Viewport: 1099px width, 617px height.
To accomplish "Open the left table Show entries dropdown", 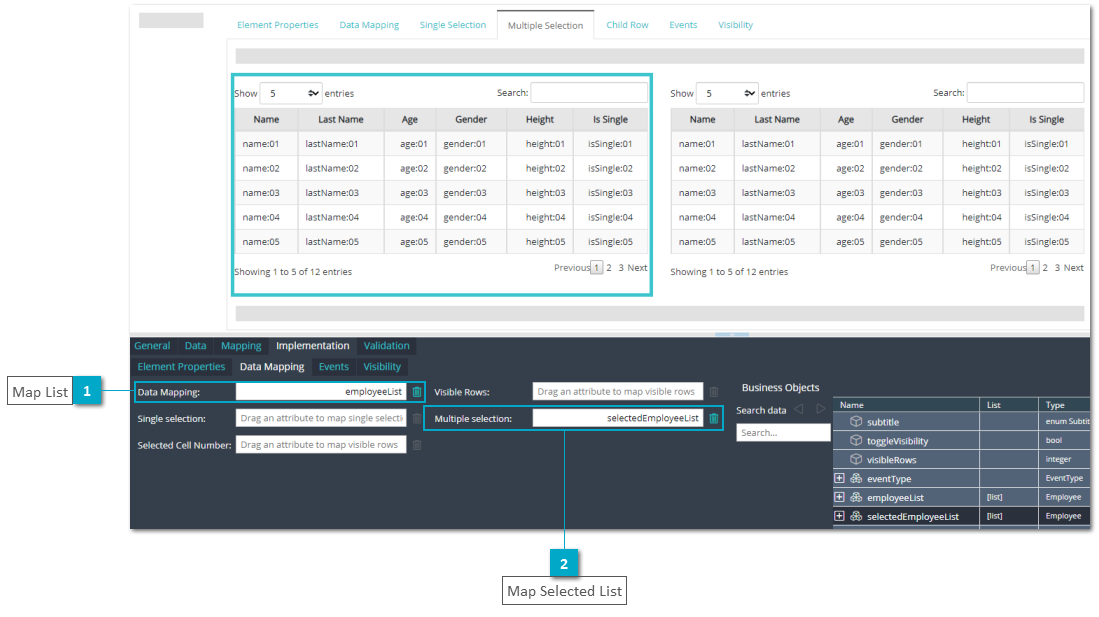I will [x=290, y=93].
